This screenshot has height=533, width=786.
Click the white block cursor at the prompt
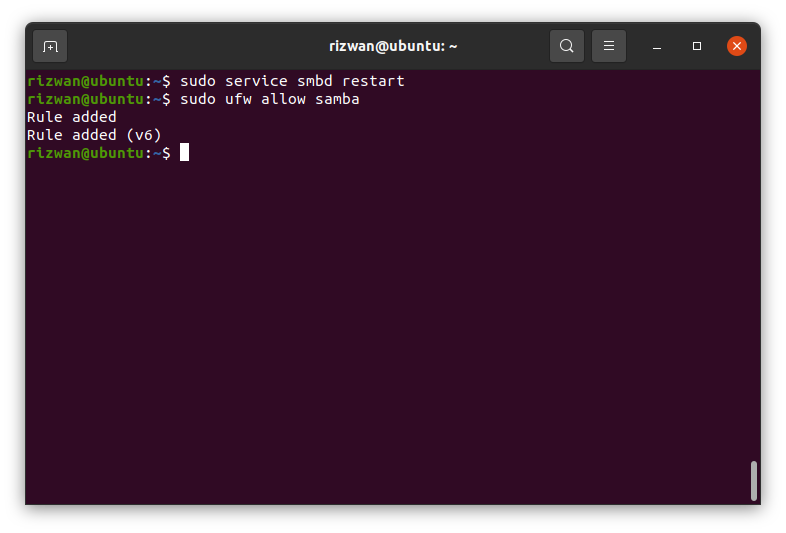[184, 152]
